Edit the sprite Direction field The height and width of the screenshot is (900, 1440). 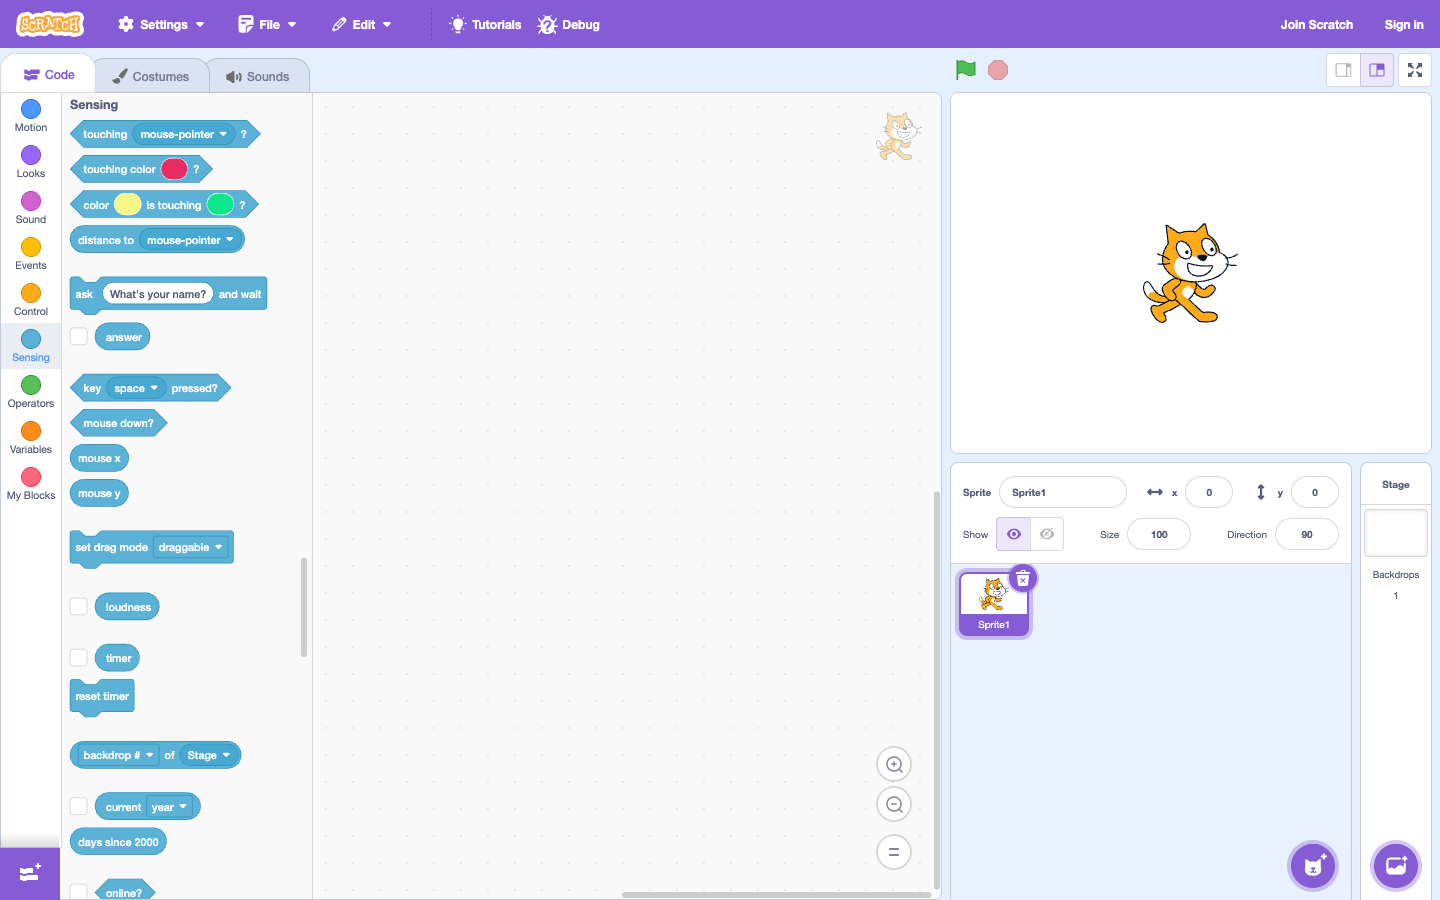(1306, 534)
